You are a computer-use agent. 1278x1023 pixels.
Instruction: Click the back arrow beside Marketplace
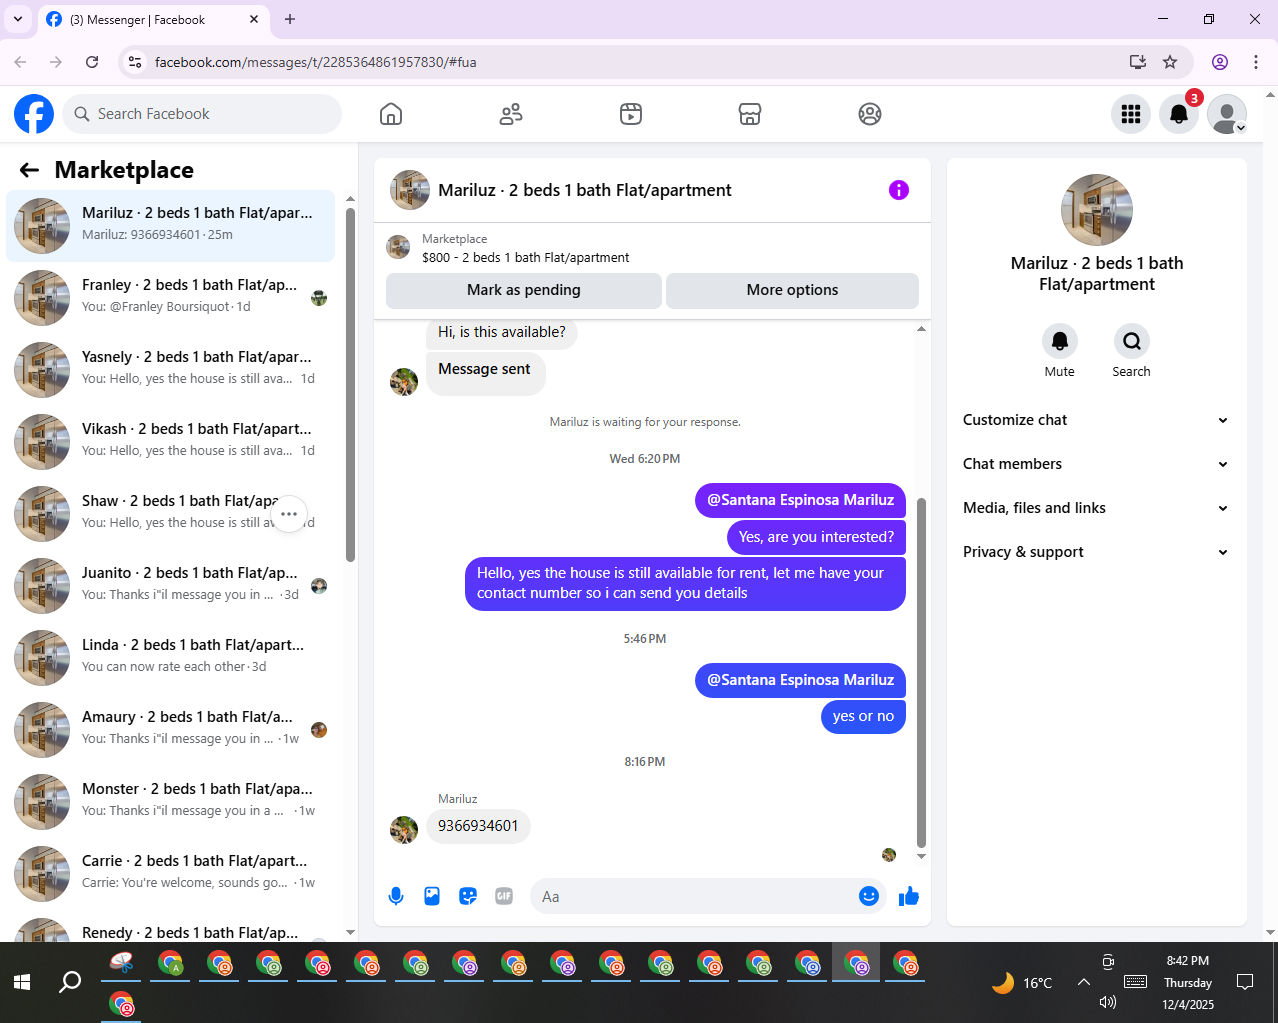(29, 170)
